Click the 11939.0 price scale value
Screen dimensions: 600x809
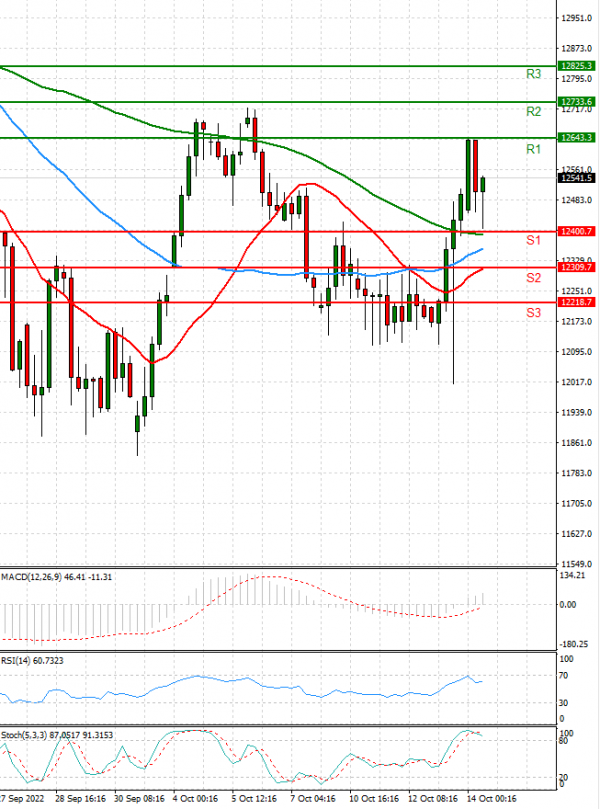tap(576, 412)
